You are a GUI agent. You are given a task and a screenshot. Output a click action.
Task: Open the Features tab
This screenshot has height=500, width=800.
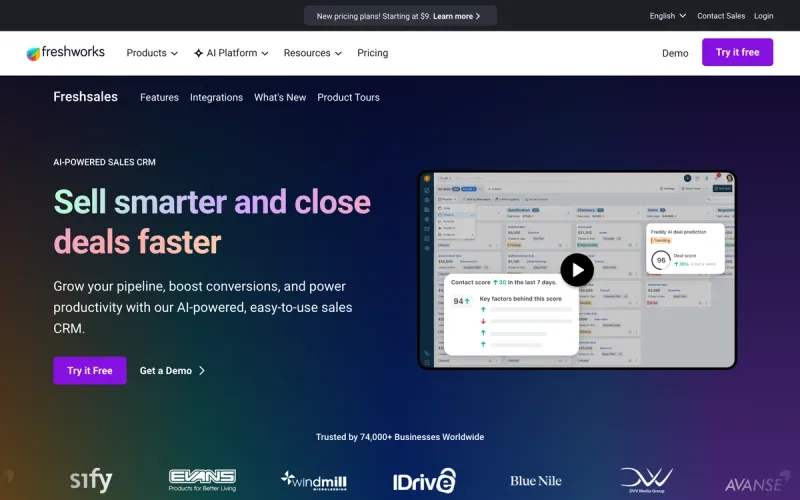[159, 97]
